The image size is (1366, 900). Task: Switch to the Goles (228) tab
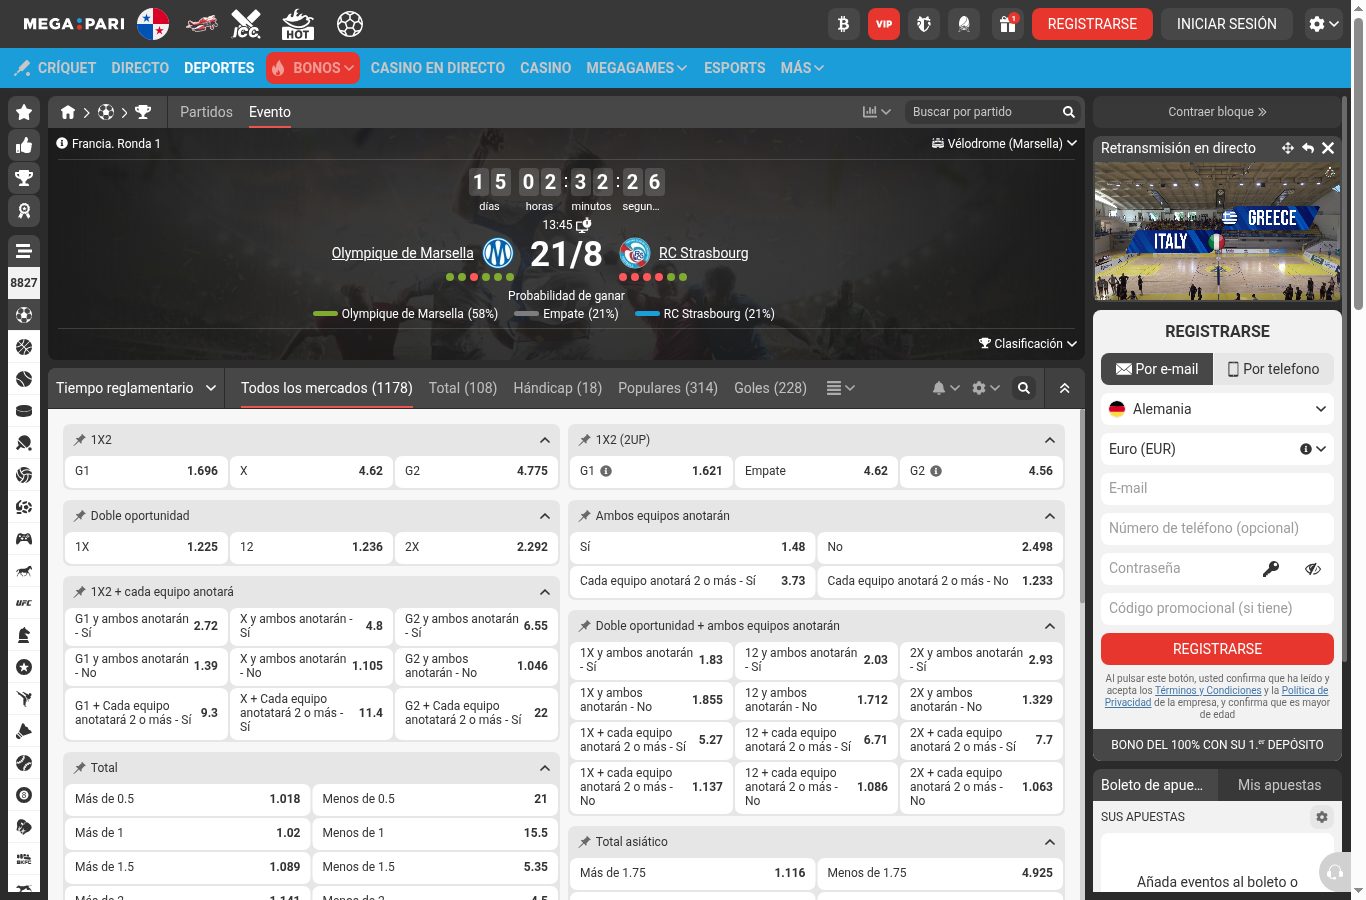(x=770, y=388)
